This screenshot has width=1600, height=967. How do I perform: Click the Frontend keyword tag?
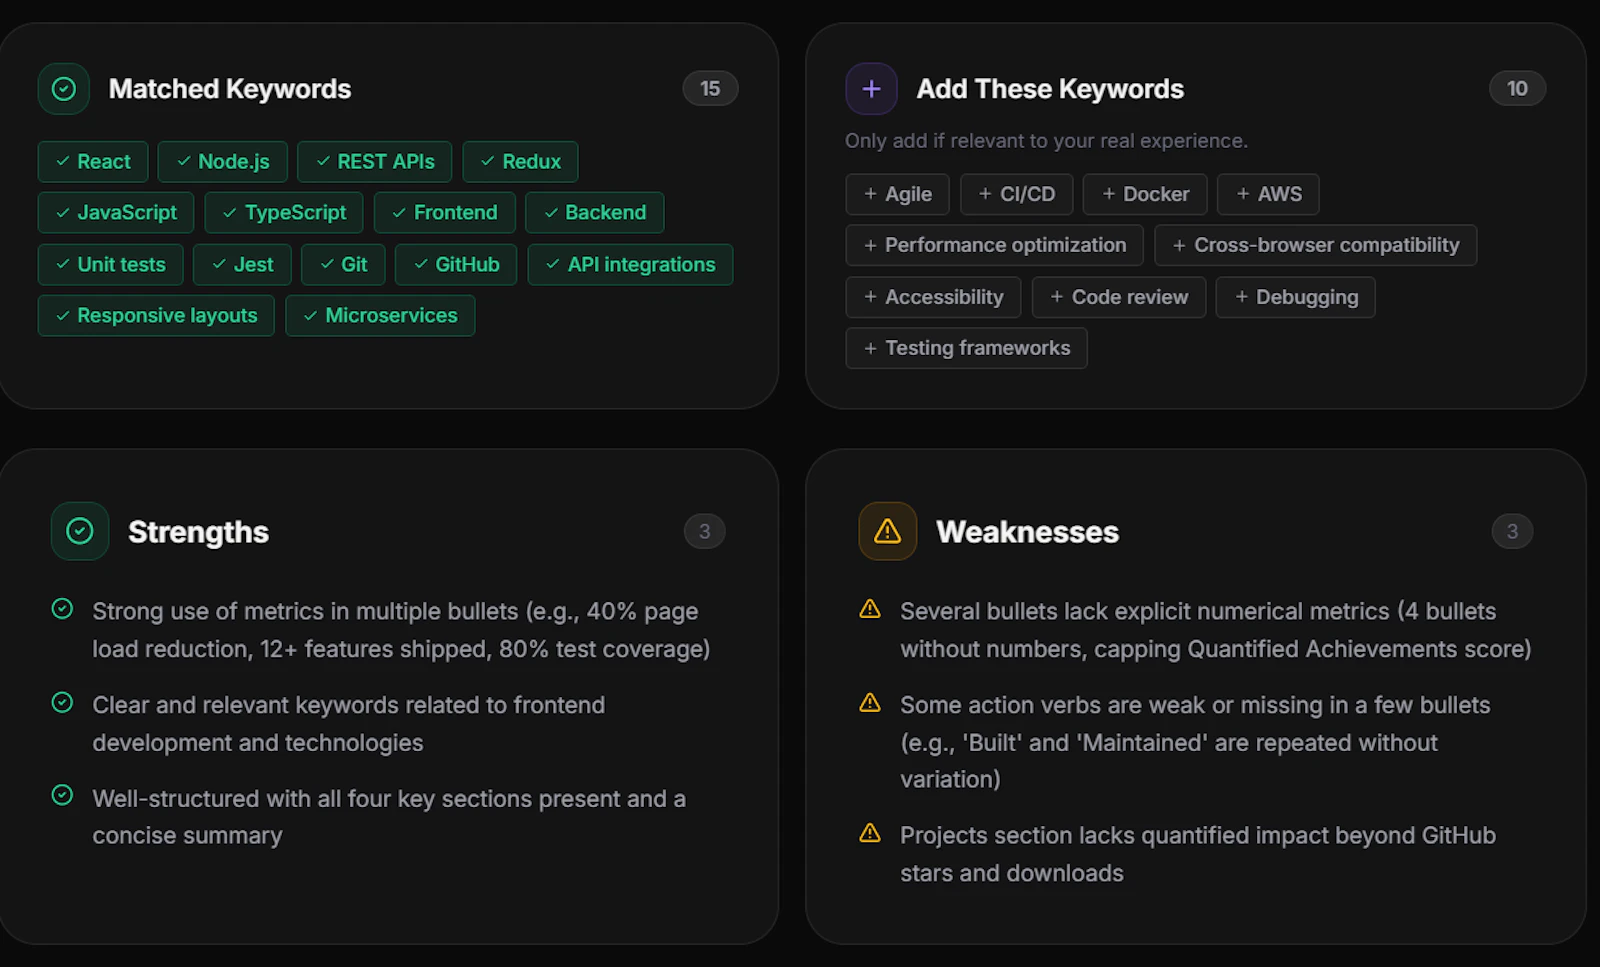tap(445, 213)
